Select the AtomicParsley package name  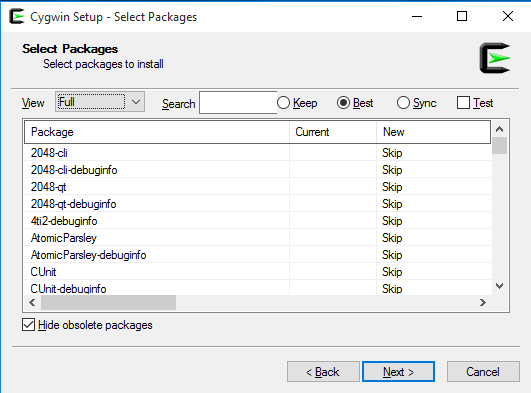[x=64, y=238]
